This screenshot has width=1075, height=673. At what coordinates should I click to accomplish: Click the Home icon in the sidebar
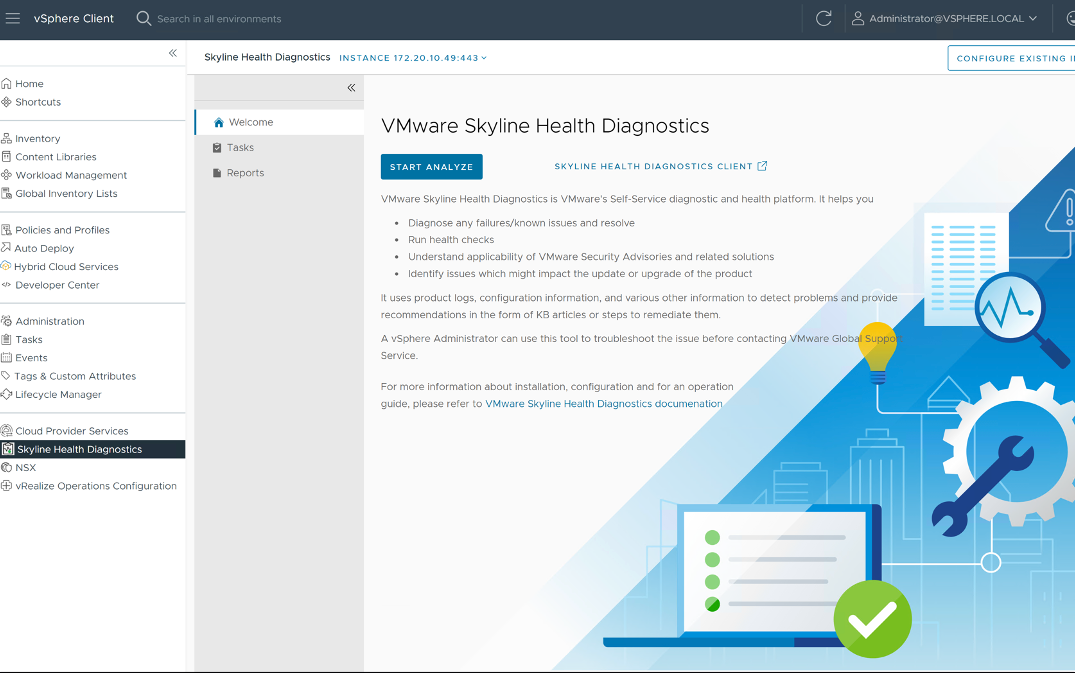tap(7, 84)
